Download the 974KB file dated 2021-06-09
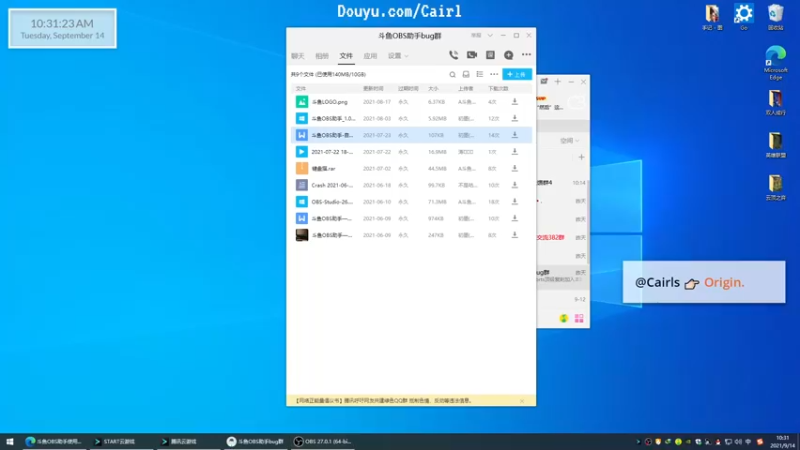This screenshot has height=450, width=800. 514,218
